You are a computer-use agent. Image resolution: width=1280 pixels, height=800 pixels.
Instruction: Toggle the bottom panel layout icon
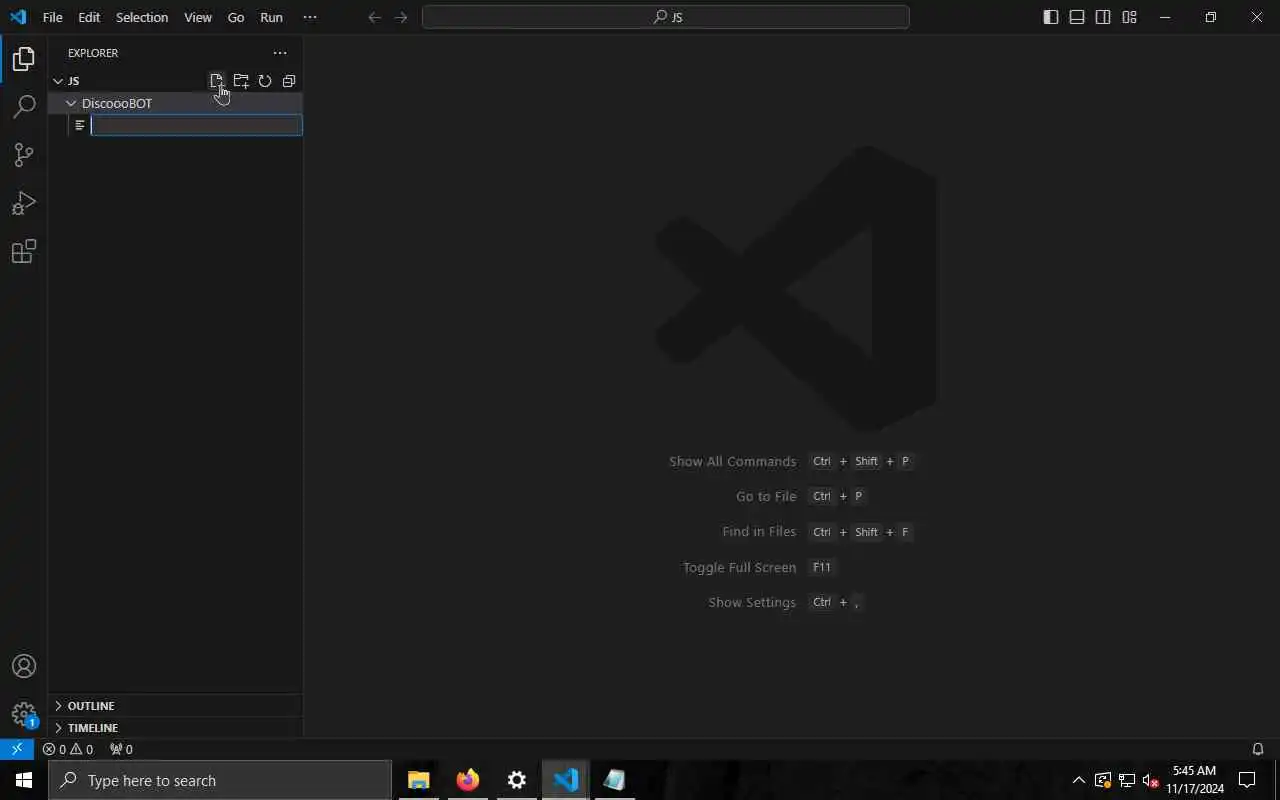click(1077, 17)
